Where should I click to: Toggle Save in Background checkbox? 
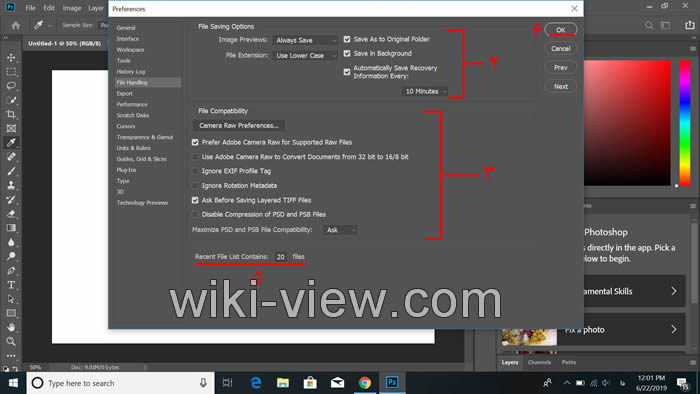click(347, 54)
